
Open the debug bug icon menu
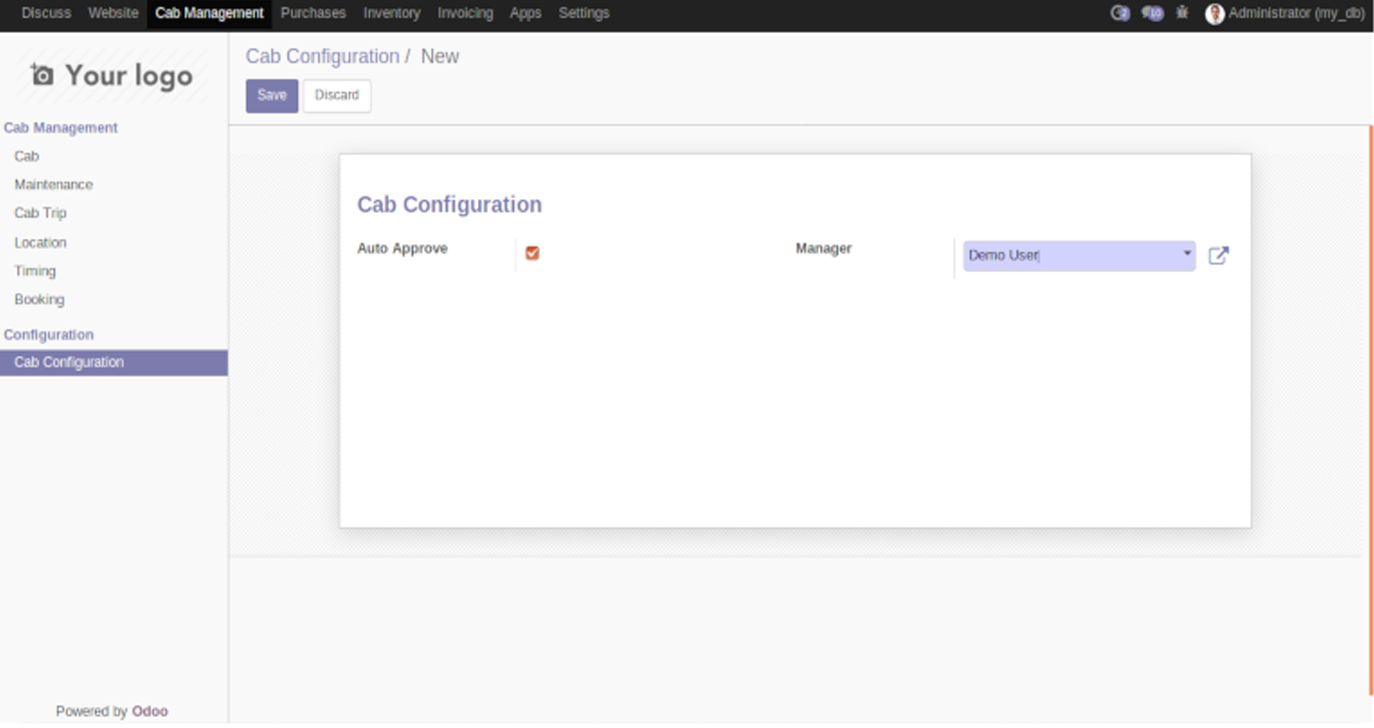(1183, 13)
